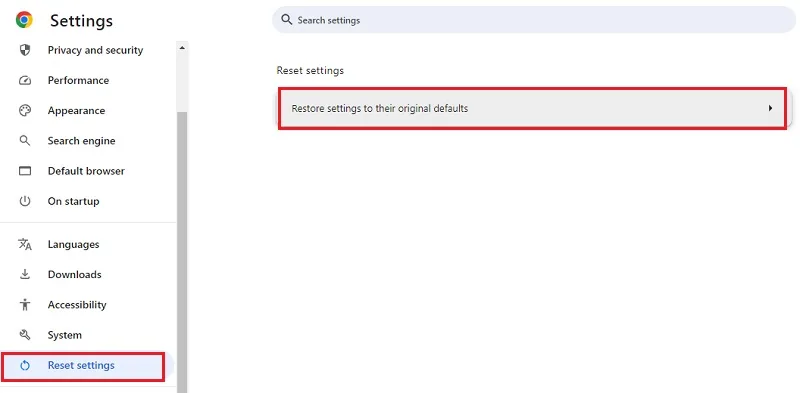Click the magnifier icon in search bar
The height and width of the screenshot is (393, 800).
[287, 20]
